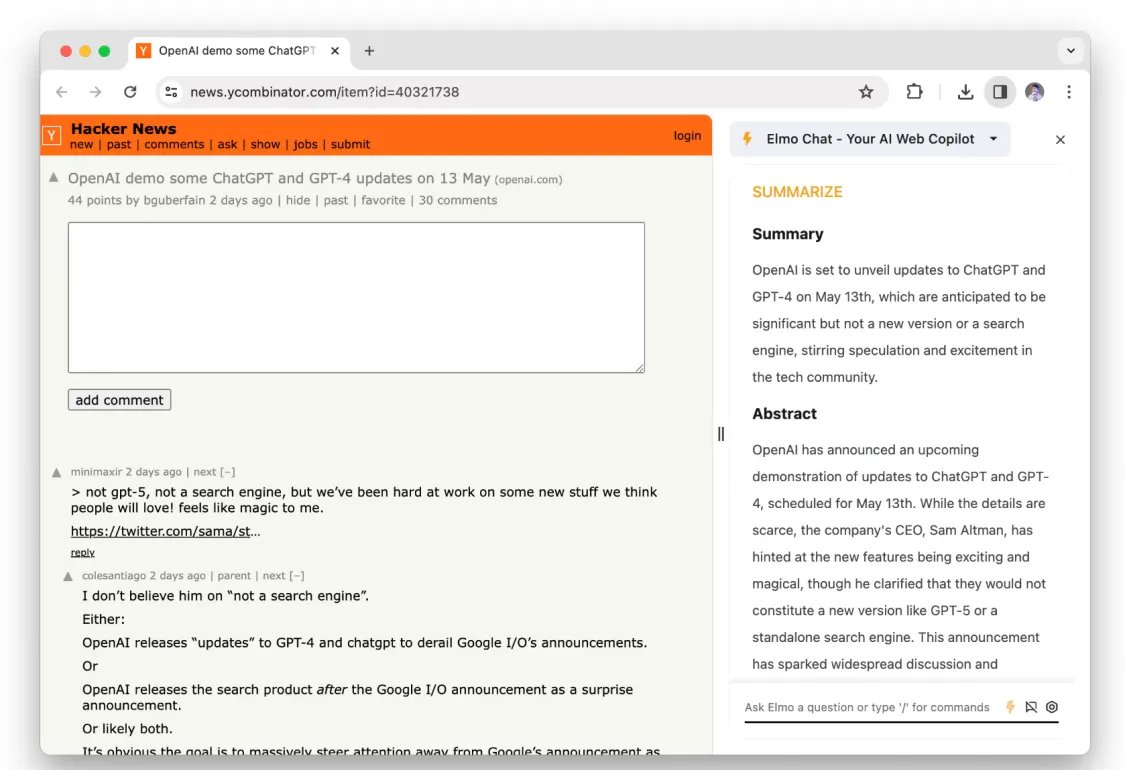Click 'parent' on colesantiago's comment

(234, 576)
